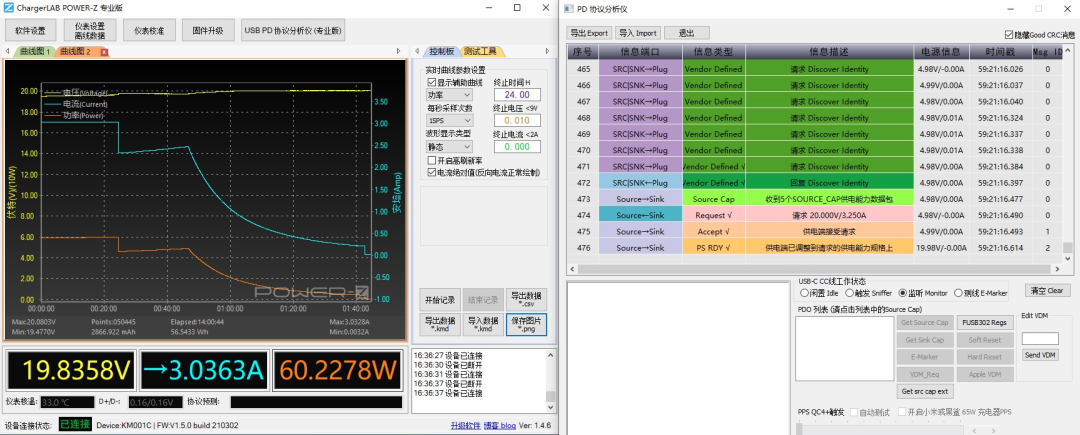
Task: Click right arrow on PPS bottom scrollbar
Action: 994,431
